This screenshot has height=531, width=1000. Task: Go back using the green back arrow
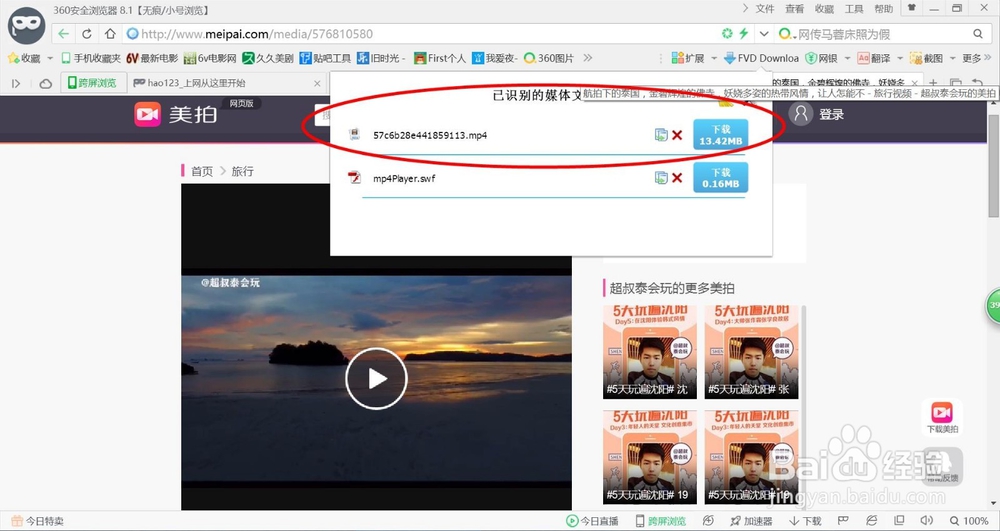63,34
